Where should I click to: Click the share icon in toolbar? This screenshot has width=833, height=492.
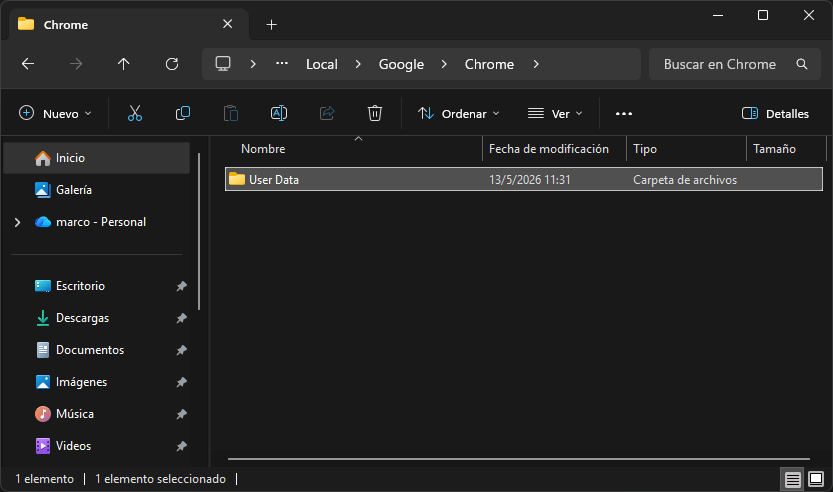click(x=327, y=113)
